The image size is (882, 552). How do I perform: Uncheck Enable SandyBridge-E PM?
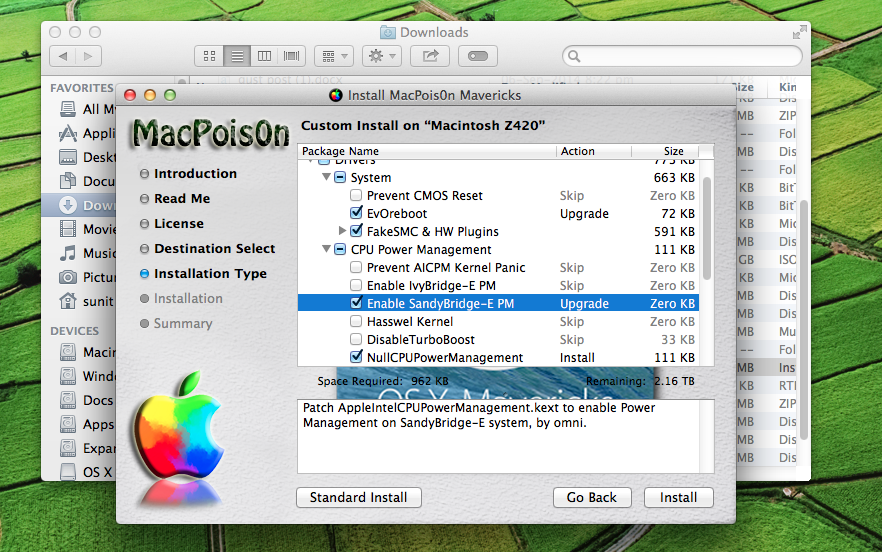[356, 303]
